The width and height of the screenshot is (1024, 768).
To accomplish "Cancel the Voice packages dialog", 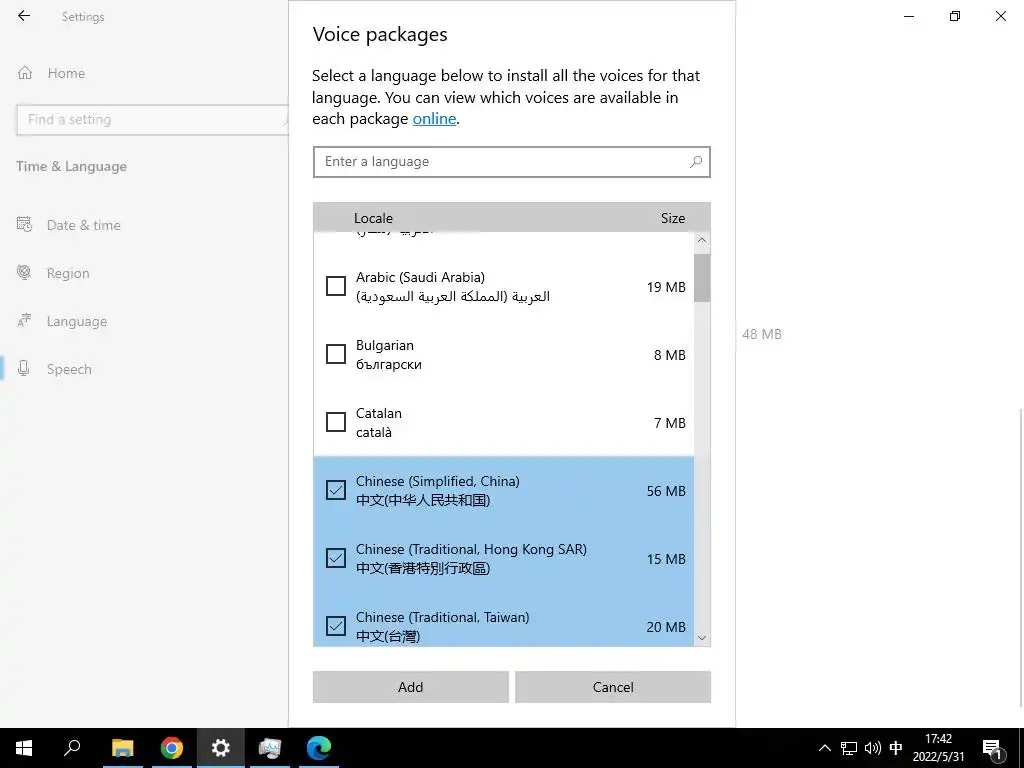I will 613,687.
